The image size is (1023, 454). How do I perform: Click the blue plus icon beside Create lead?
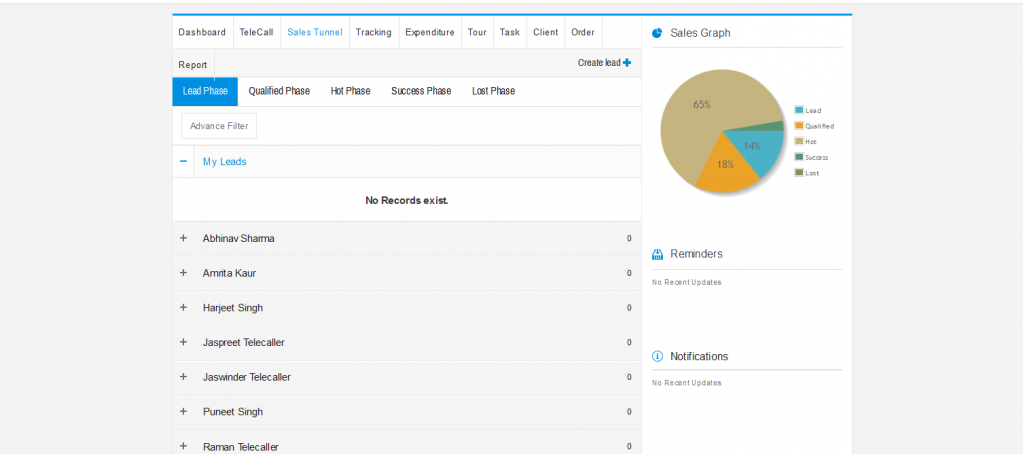(x=627, y=63)
